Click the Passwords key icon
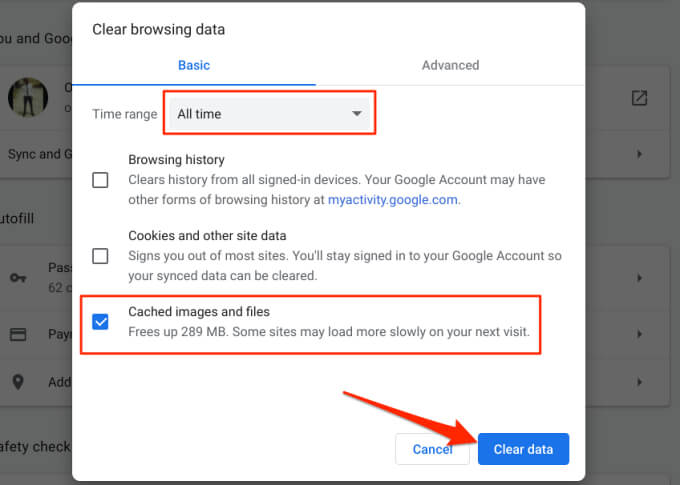680x485 pixels. 17,278
